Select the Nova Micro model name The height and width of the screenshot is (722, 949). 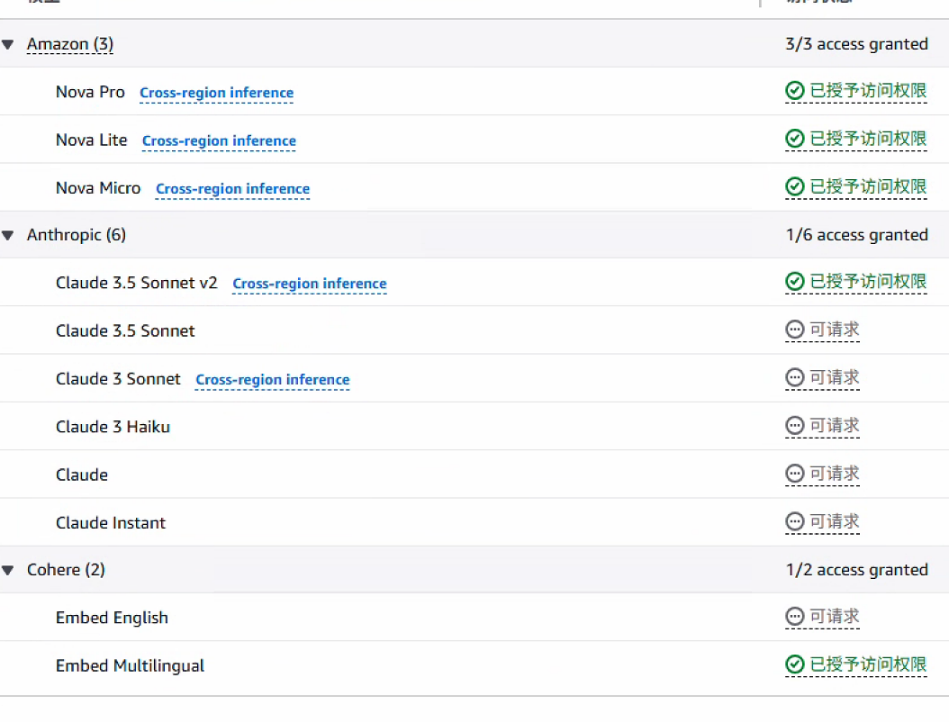click(98, 188)
